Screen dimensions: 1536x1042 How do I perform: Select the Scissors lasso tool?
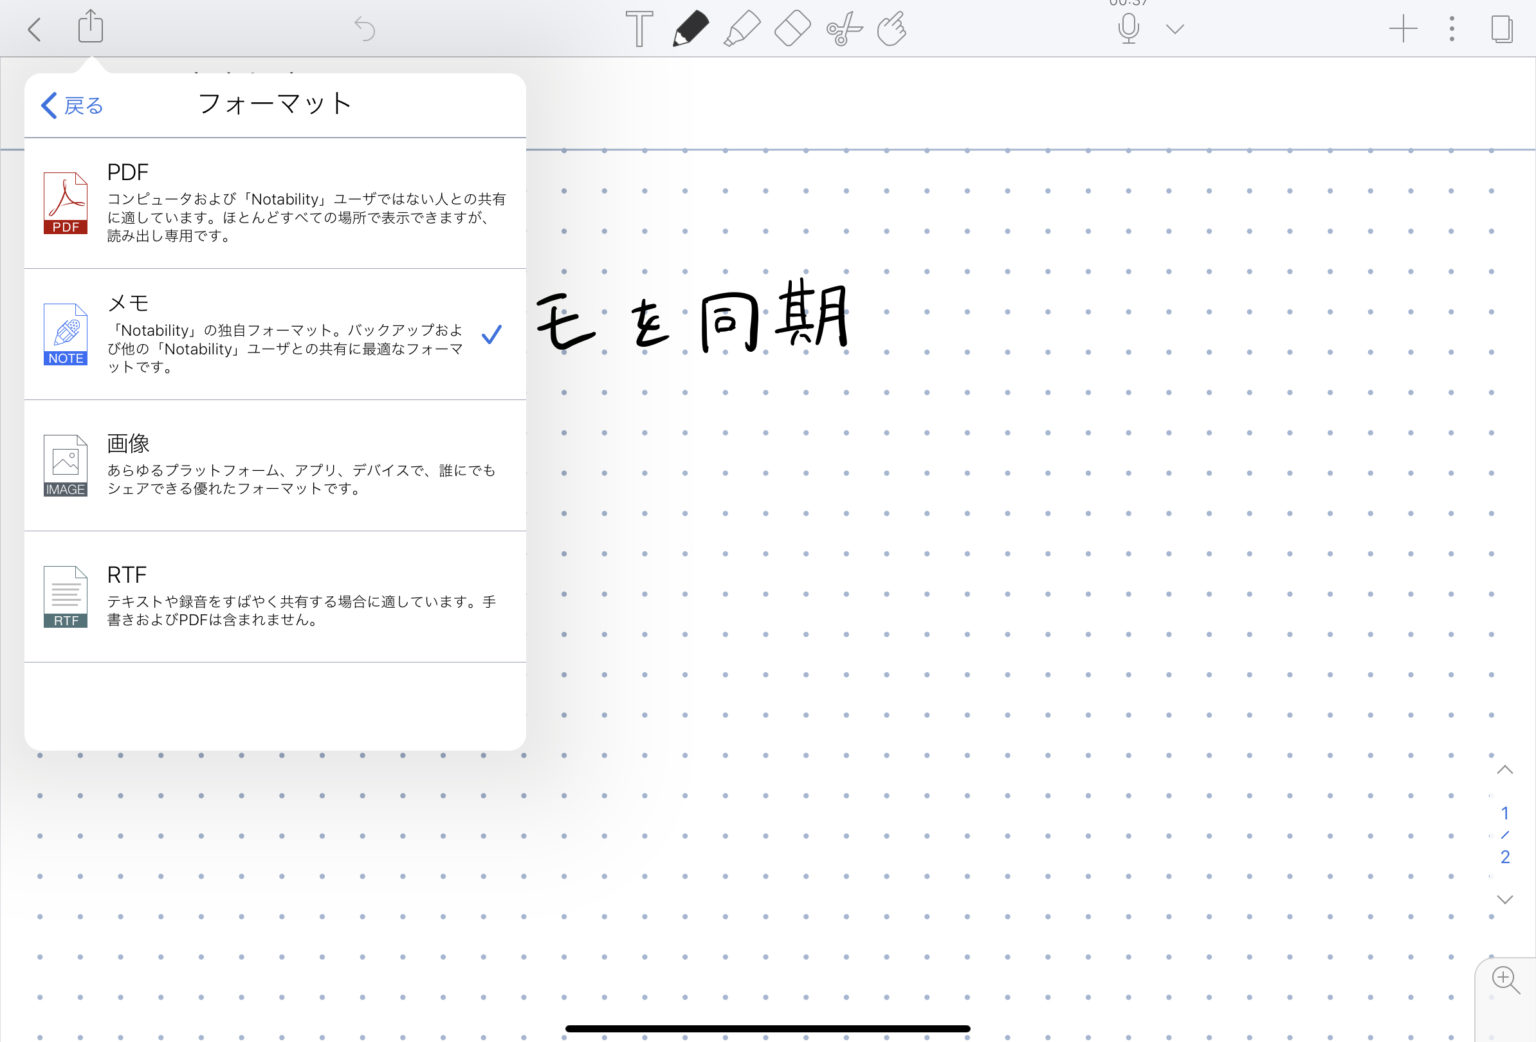843,28
